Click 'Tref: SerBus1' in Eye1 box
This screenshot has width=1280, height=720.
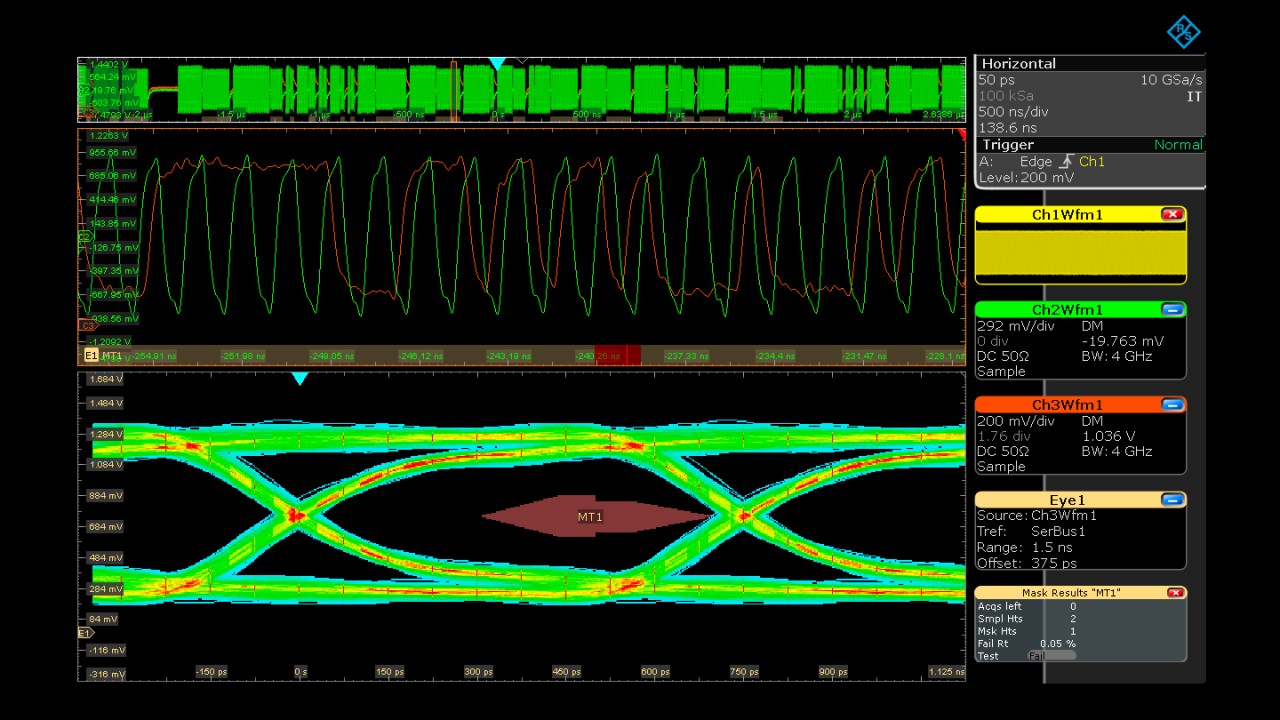point(1031,531)
